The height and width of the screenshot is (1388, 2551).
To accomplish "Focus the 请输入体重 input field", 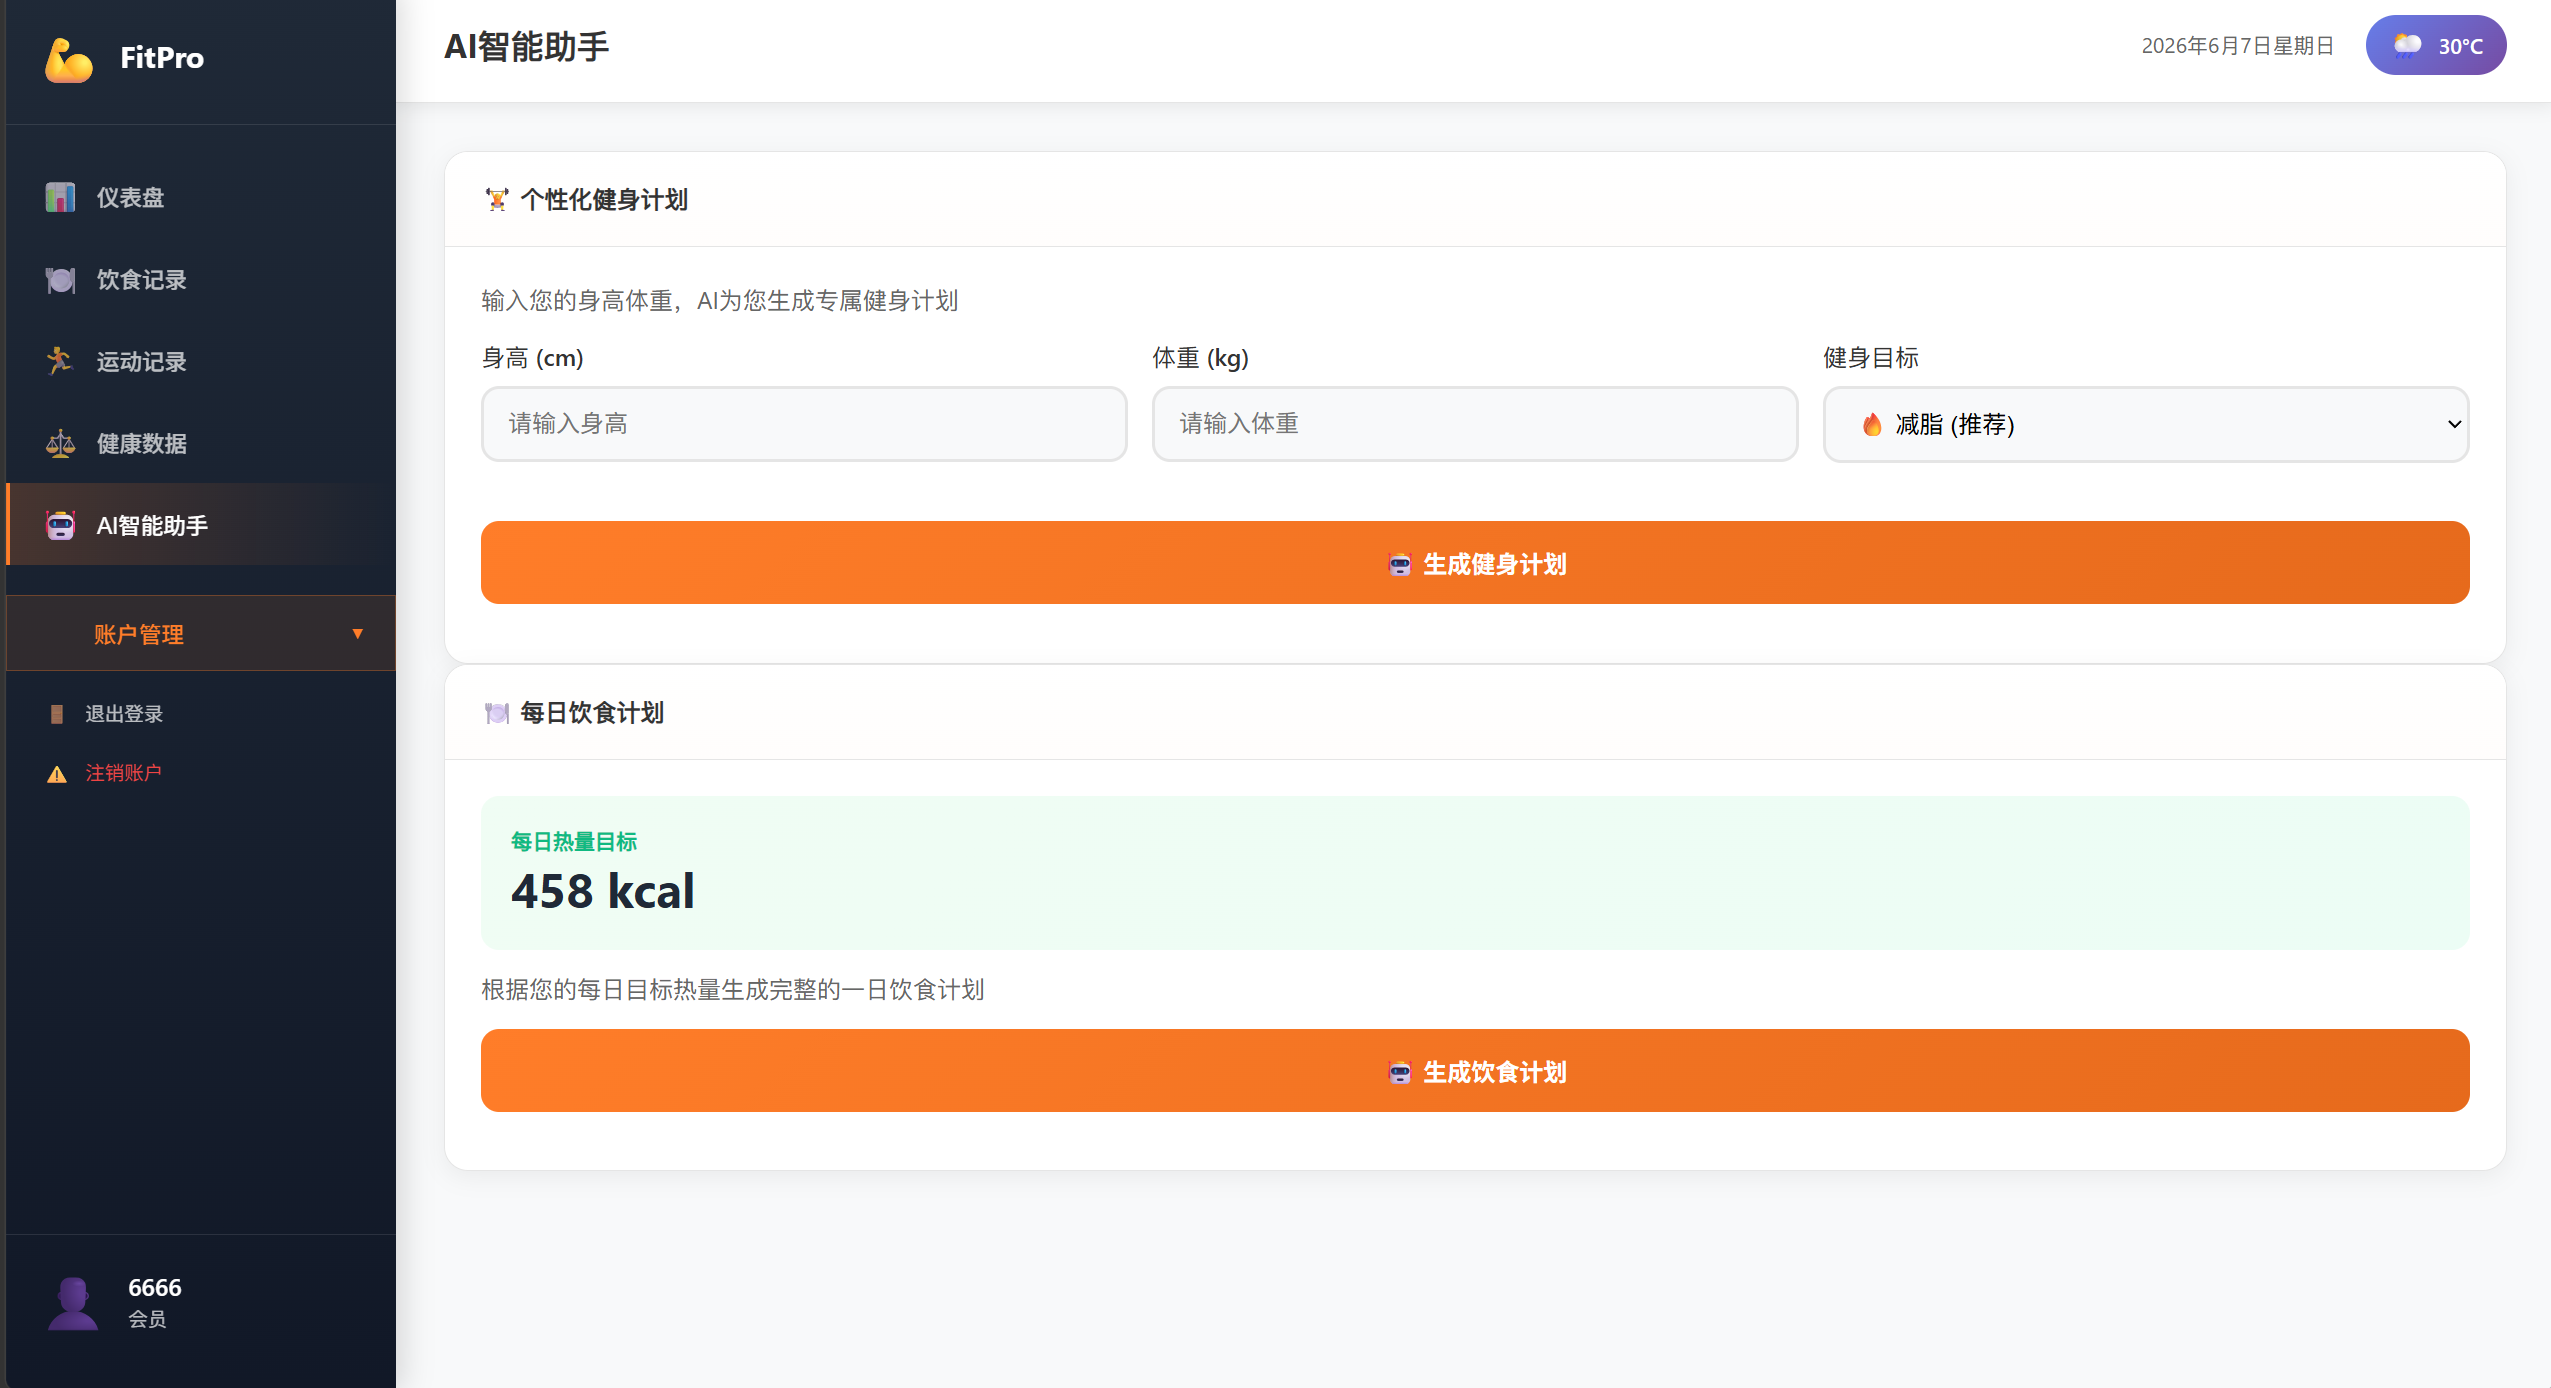I will [1475, 424].
